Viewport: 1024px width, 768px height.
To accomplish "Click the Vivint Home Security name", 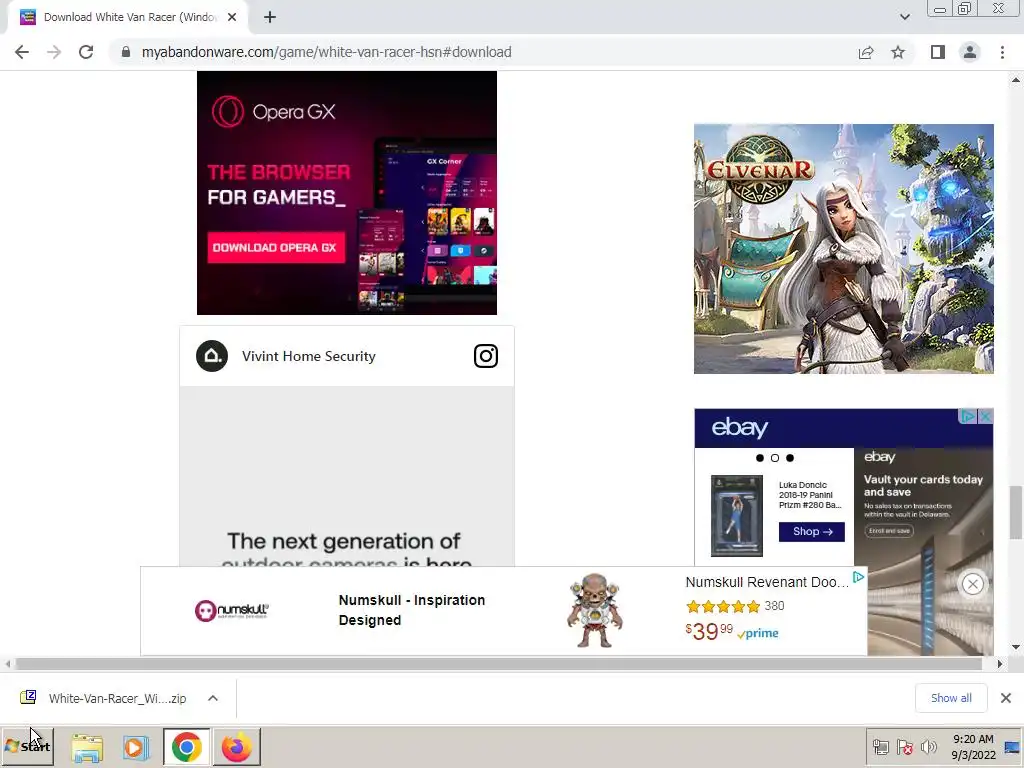I will pyautogui.click(x=308, y=356).
